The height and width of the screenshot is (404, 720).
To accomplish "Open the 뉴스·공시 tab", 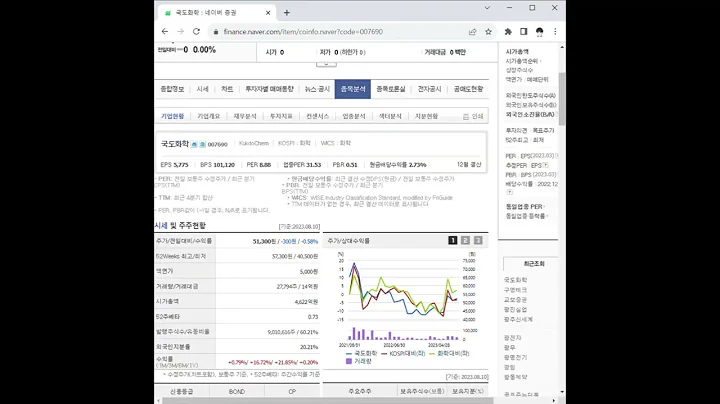I will click(x=317, y=89).
